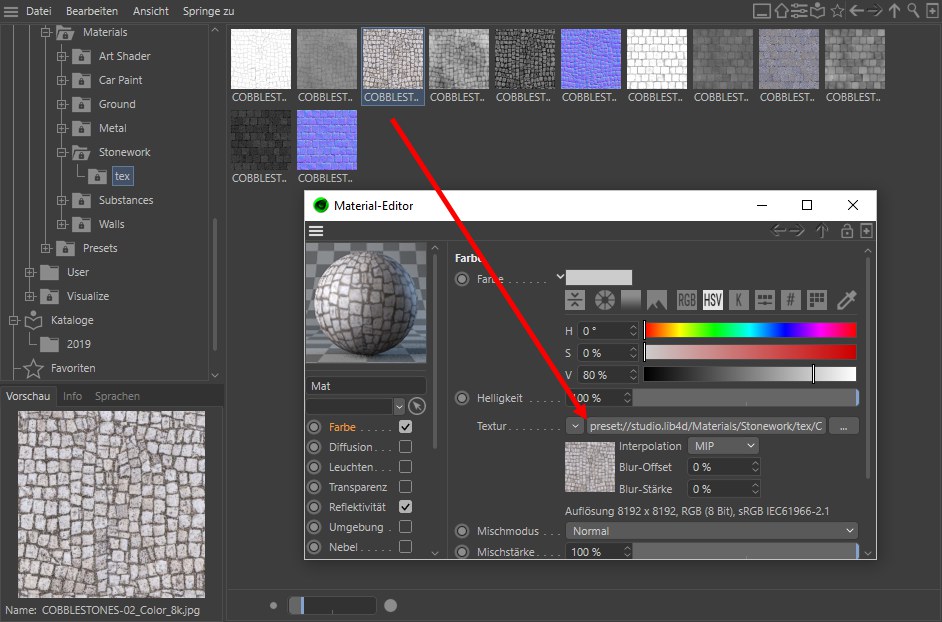Show the color swatches grid
Screen dimensions: 942x622
coord(817,300)
